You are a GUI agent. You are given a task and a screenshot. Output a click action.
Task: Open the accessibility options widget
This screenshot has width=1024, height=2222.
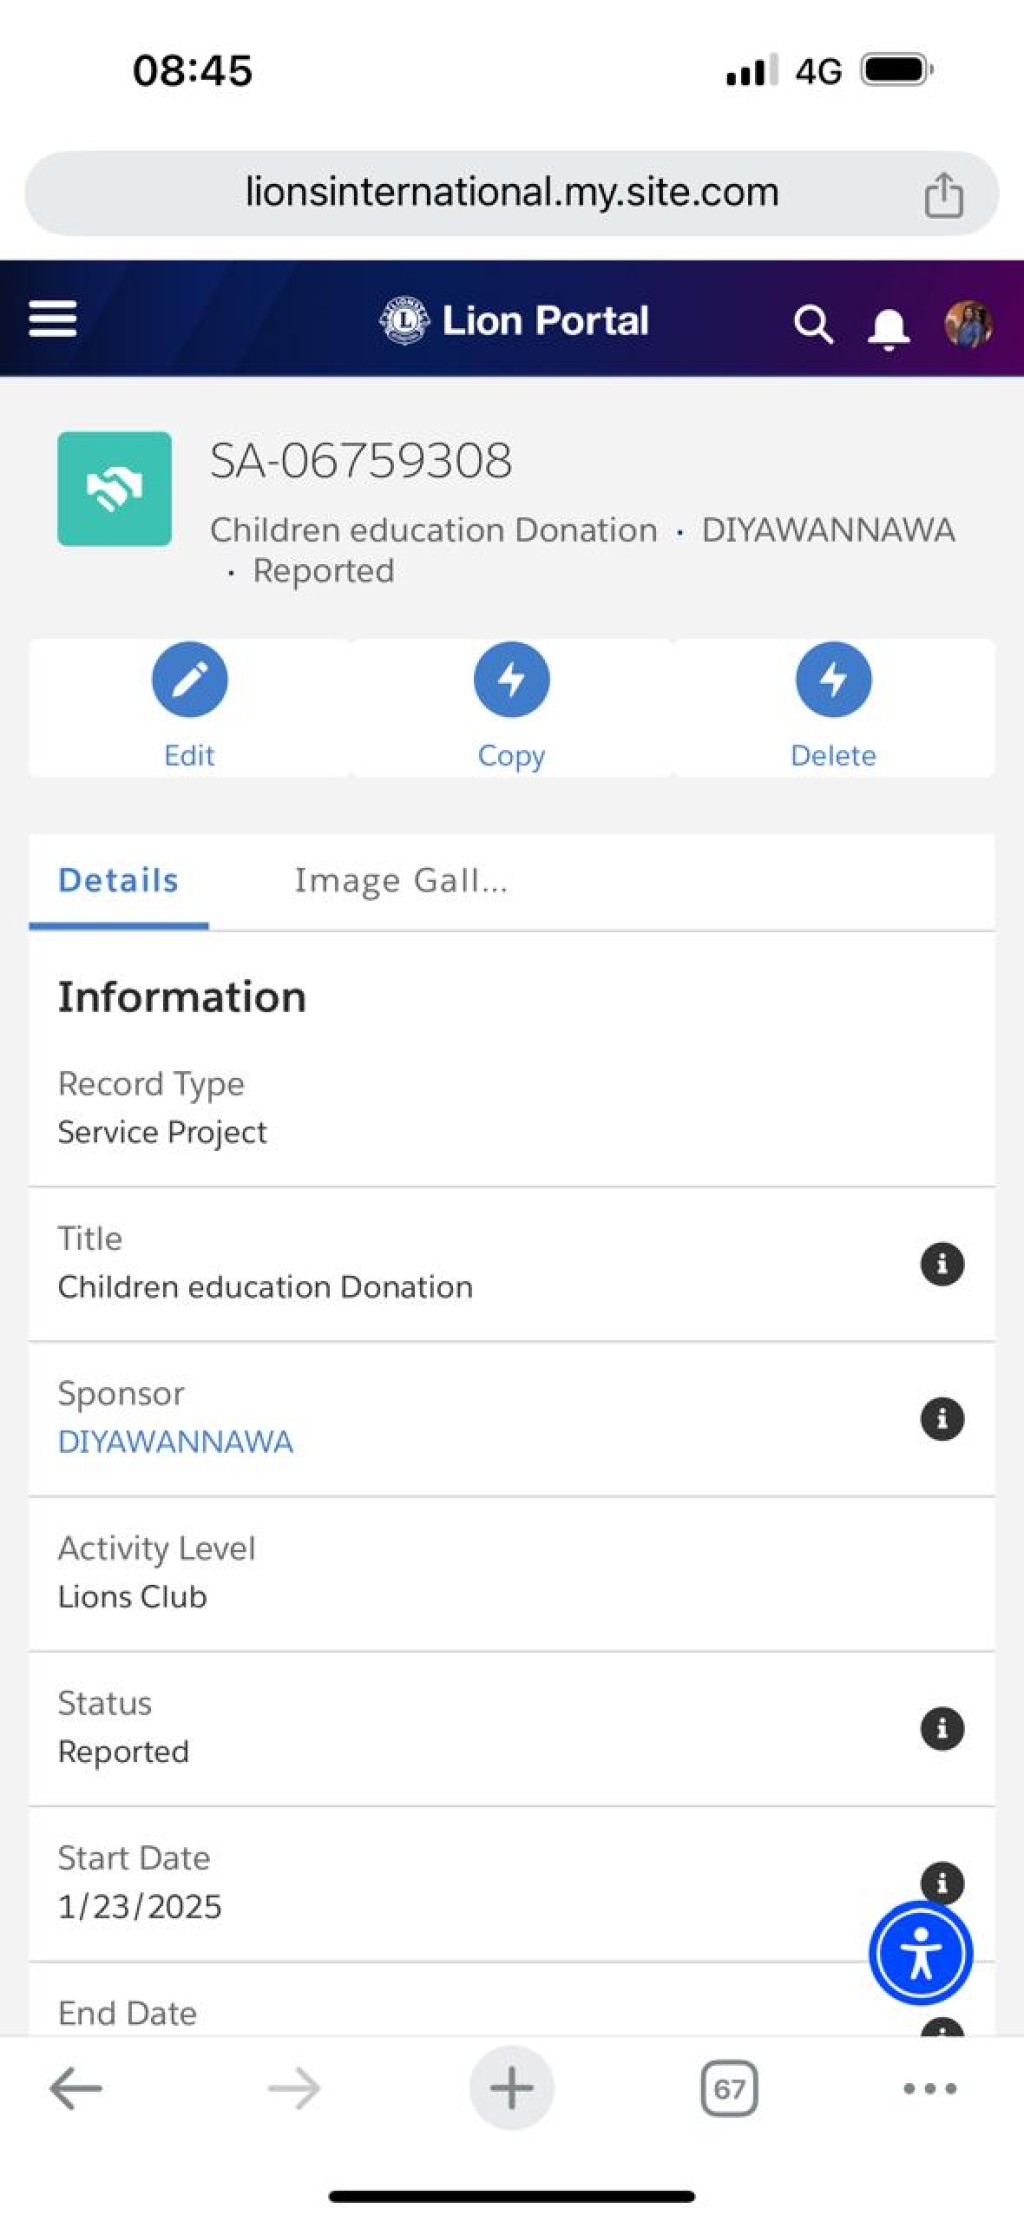pyautogui.click(x=920, y=1953)
